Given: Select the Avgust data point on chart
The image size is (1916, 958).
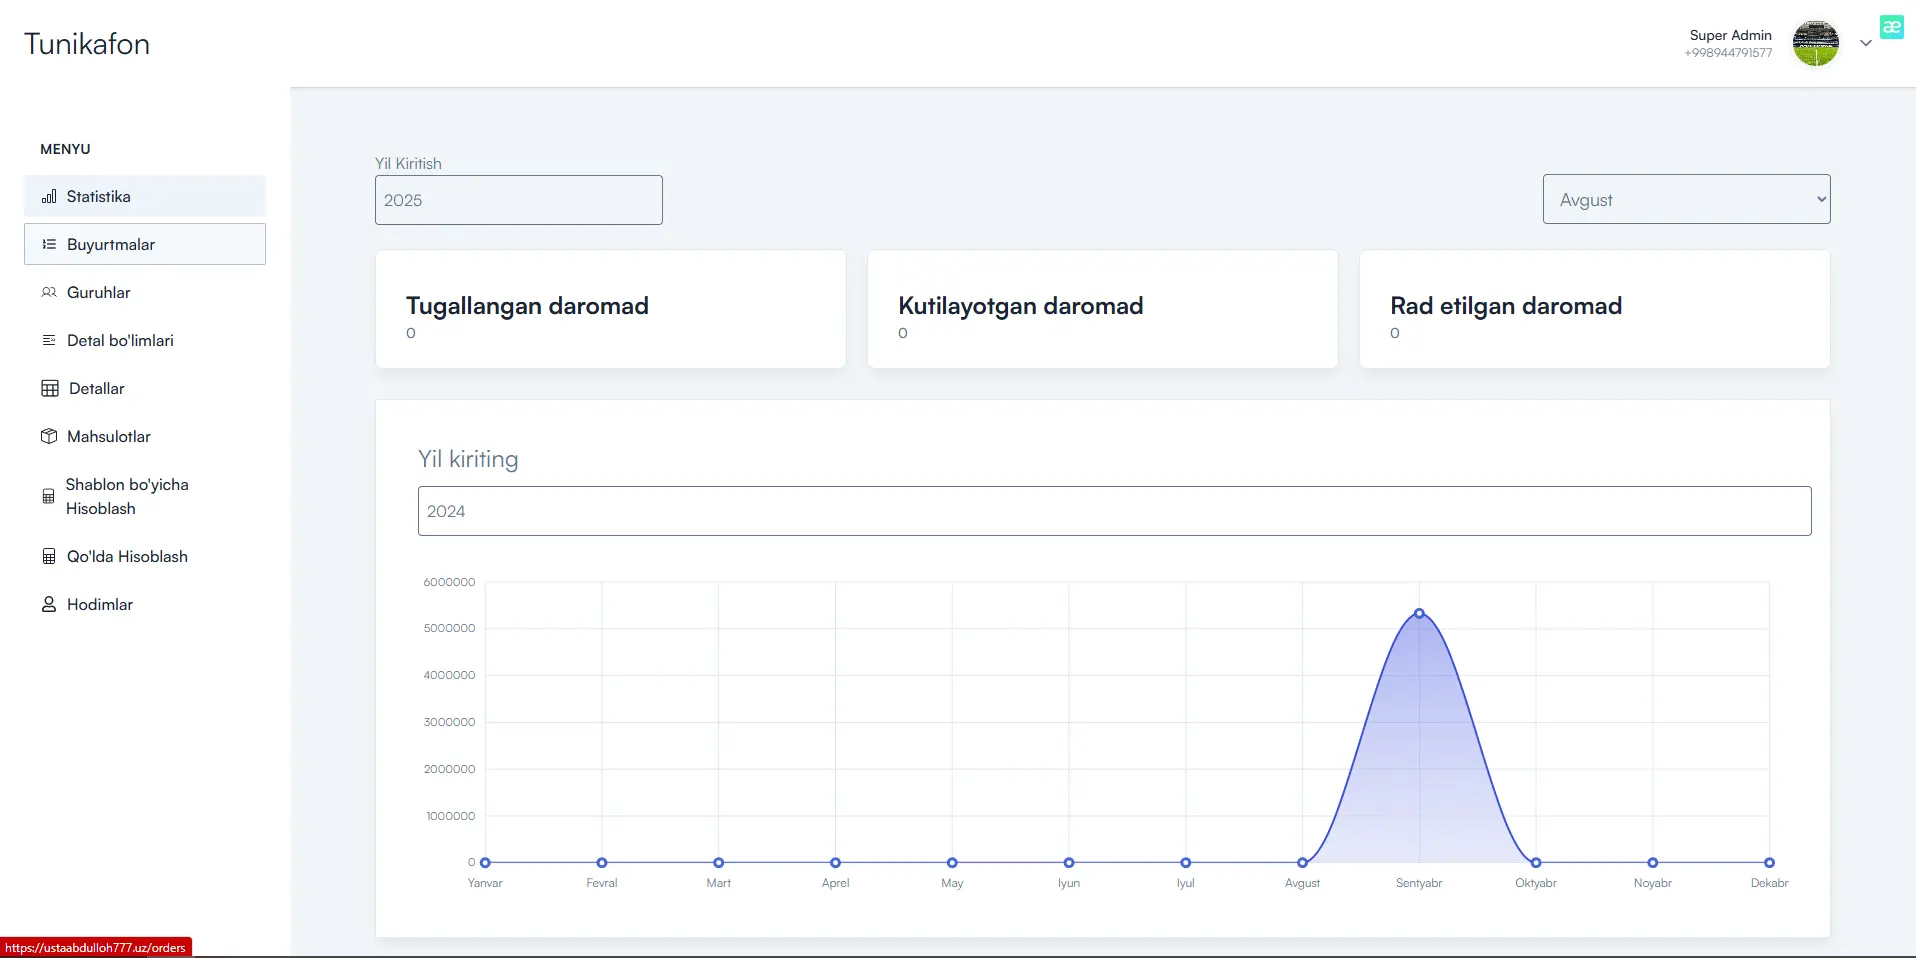Looking at the screenshot, I should tap(1302, 863).
